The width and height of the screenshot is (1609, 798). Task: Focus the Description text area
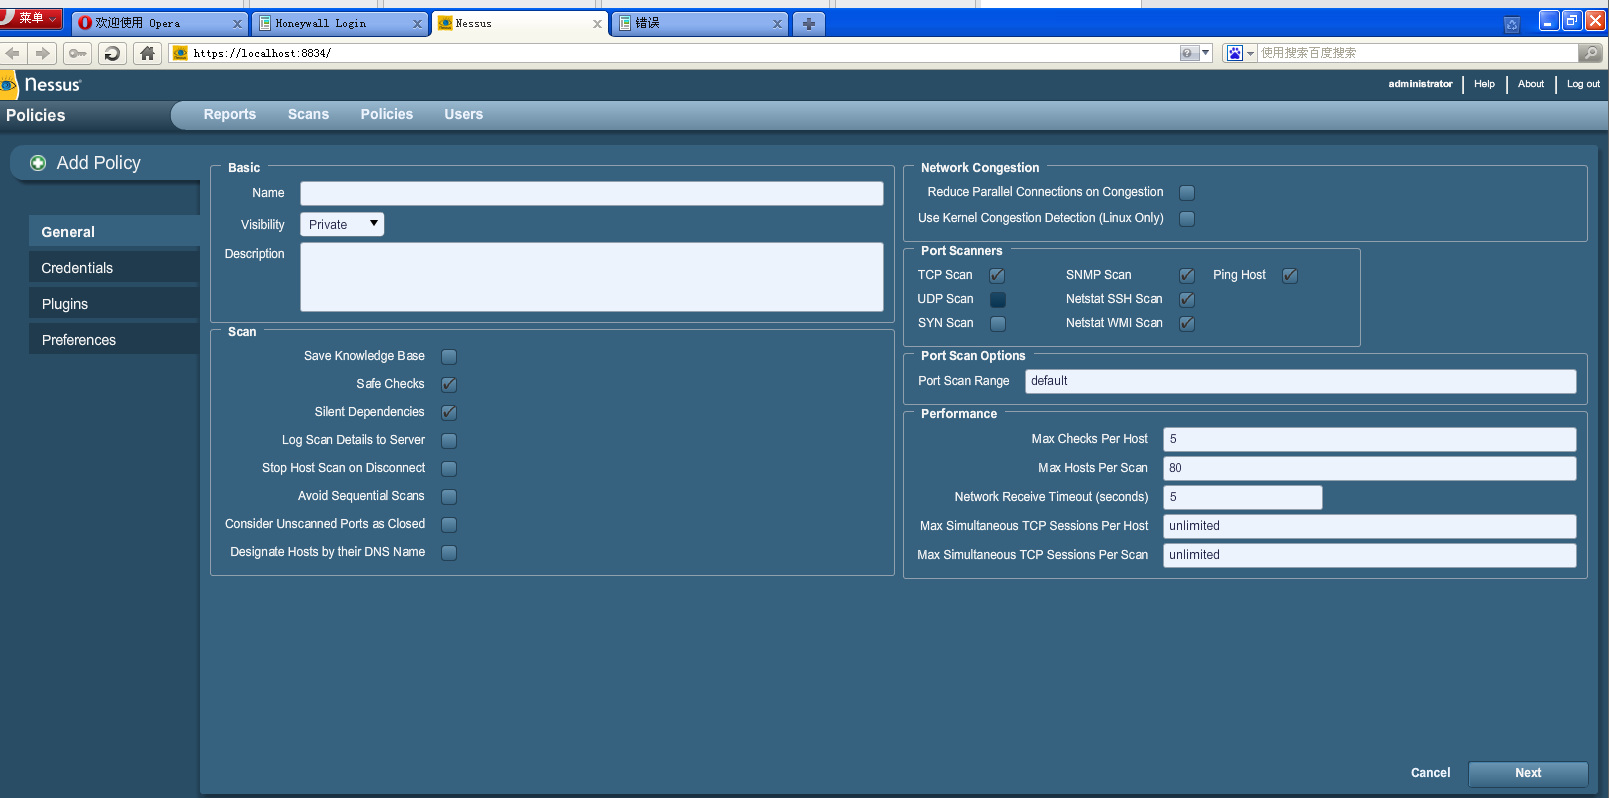coord(592,277)
